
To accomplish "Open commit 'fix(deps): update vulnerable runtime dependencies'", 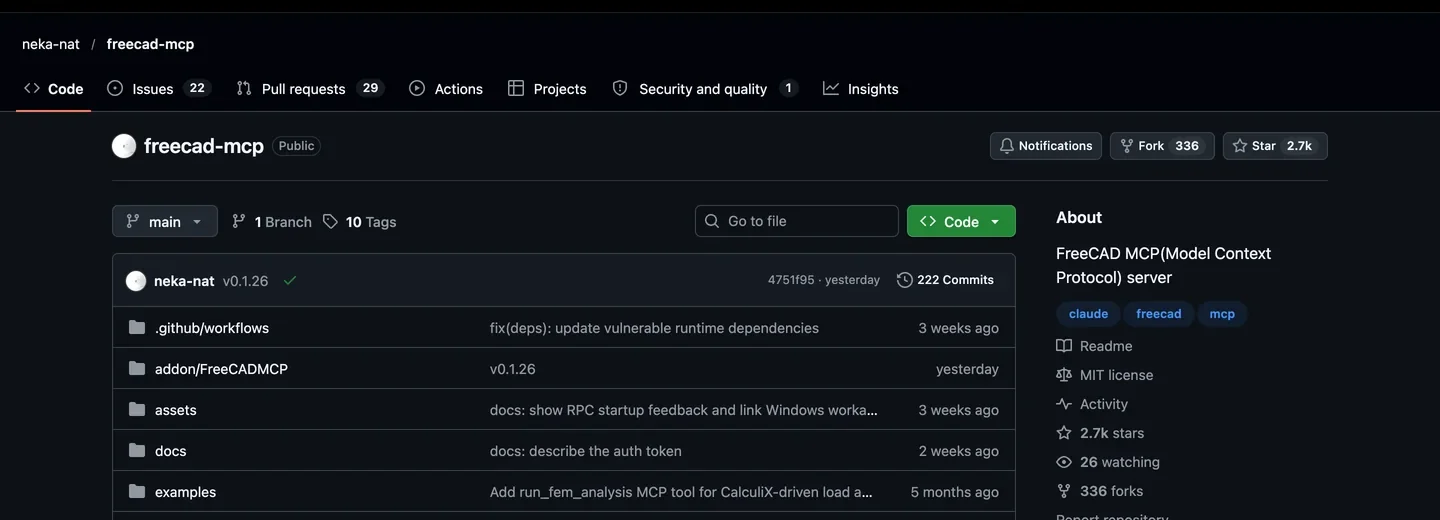I will coord(654,328).
